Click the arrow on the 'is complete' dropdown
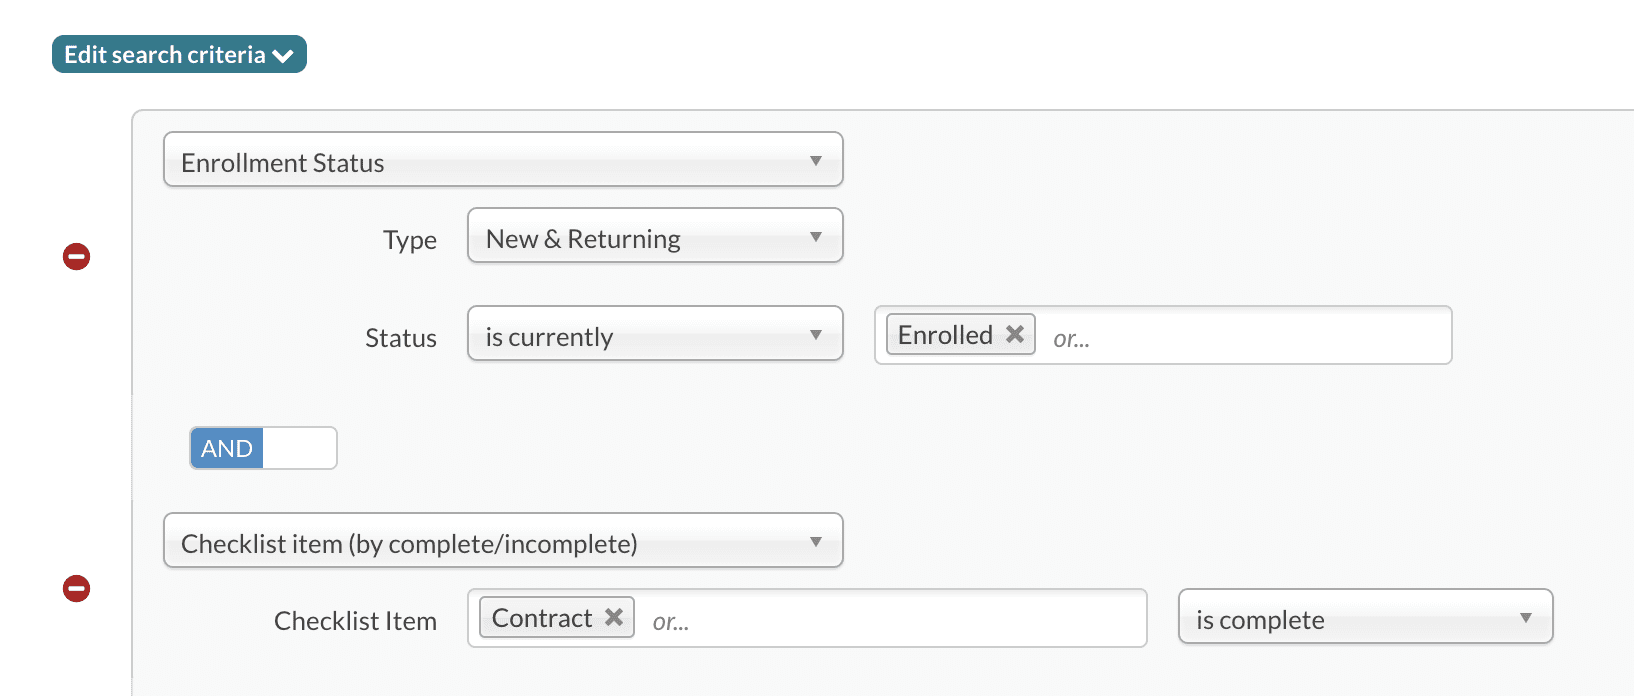 coord(1526,618)
